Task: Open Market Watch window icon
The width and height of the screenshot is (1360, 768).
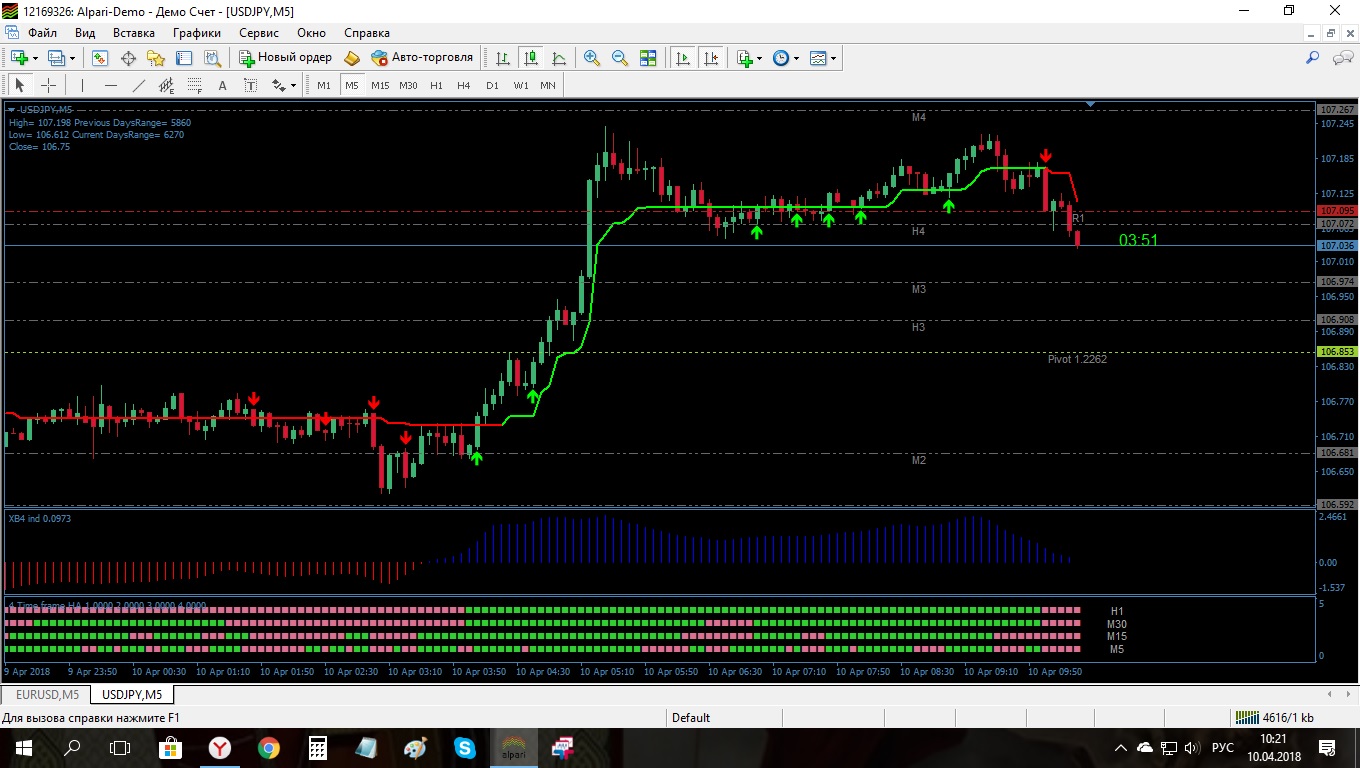Action: pyautogui.click(x=100, y=58)
